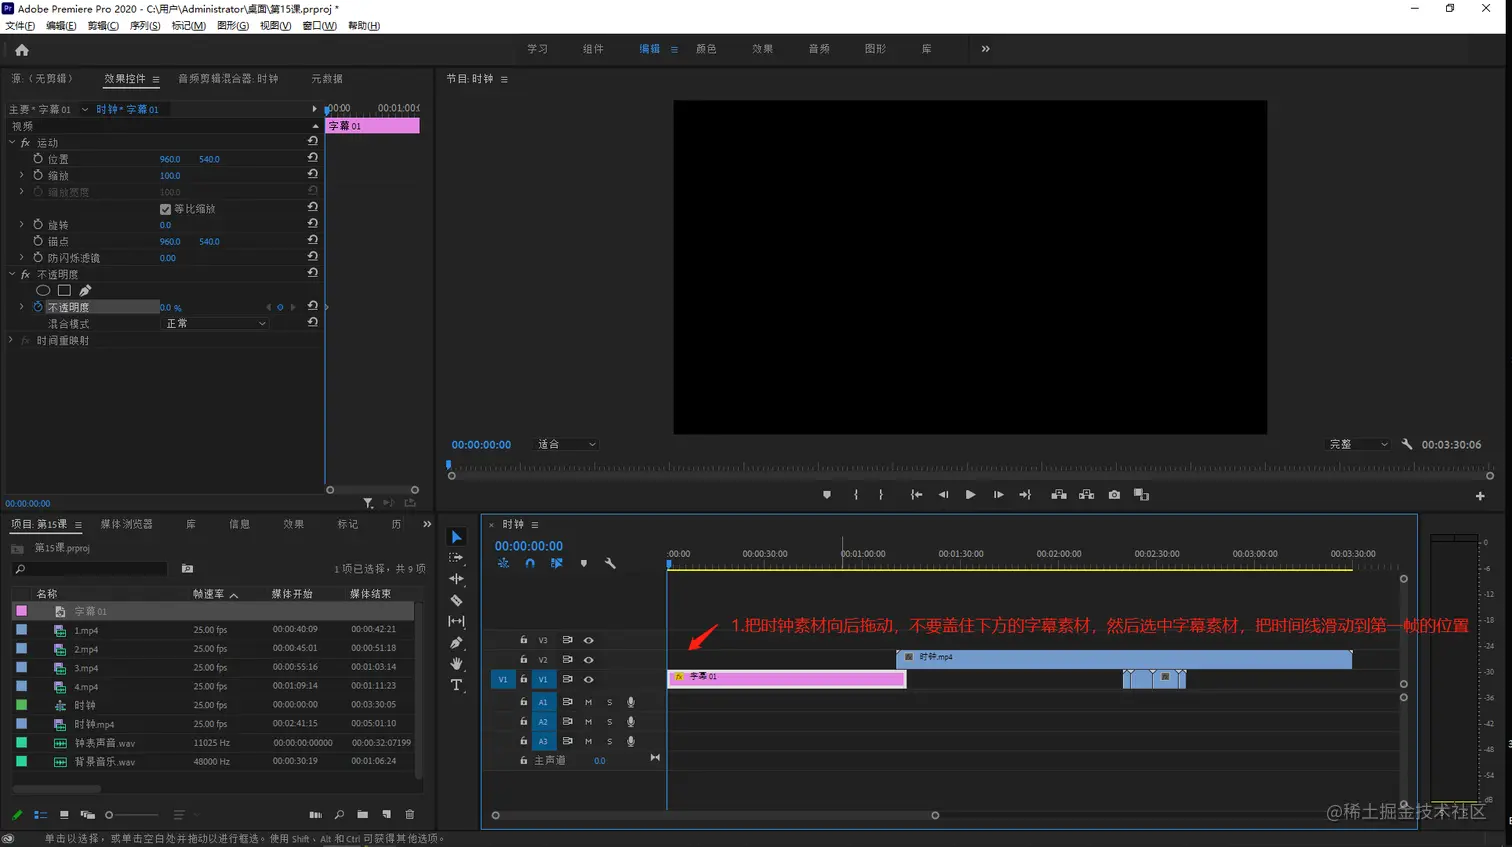Image resolution: width=1512 pixels, height=847 pixels.
Task: Select the Selection tool arrow
Action: click(x=457, y=537)
